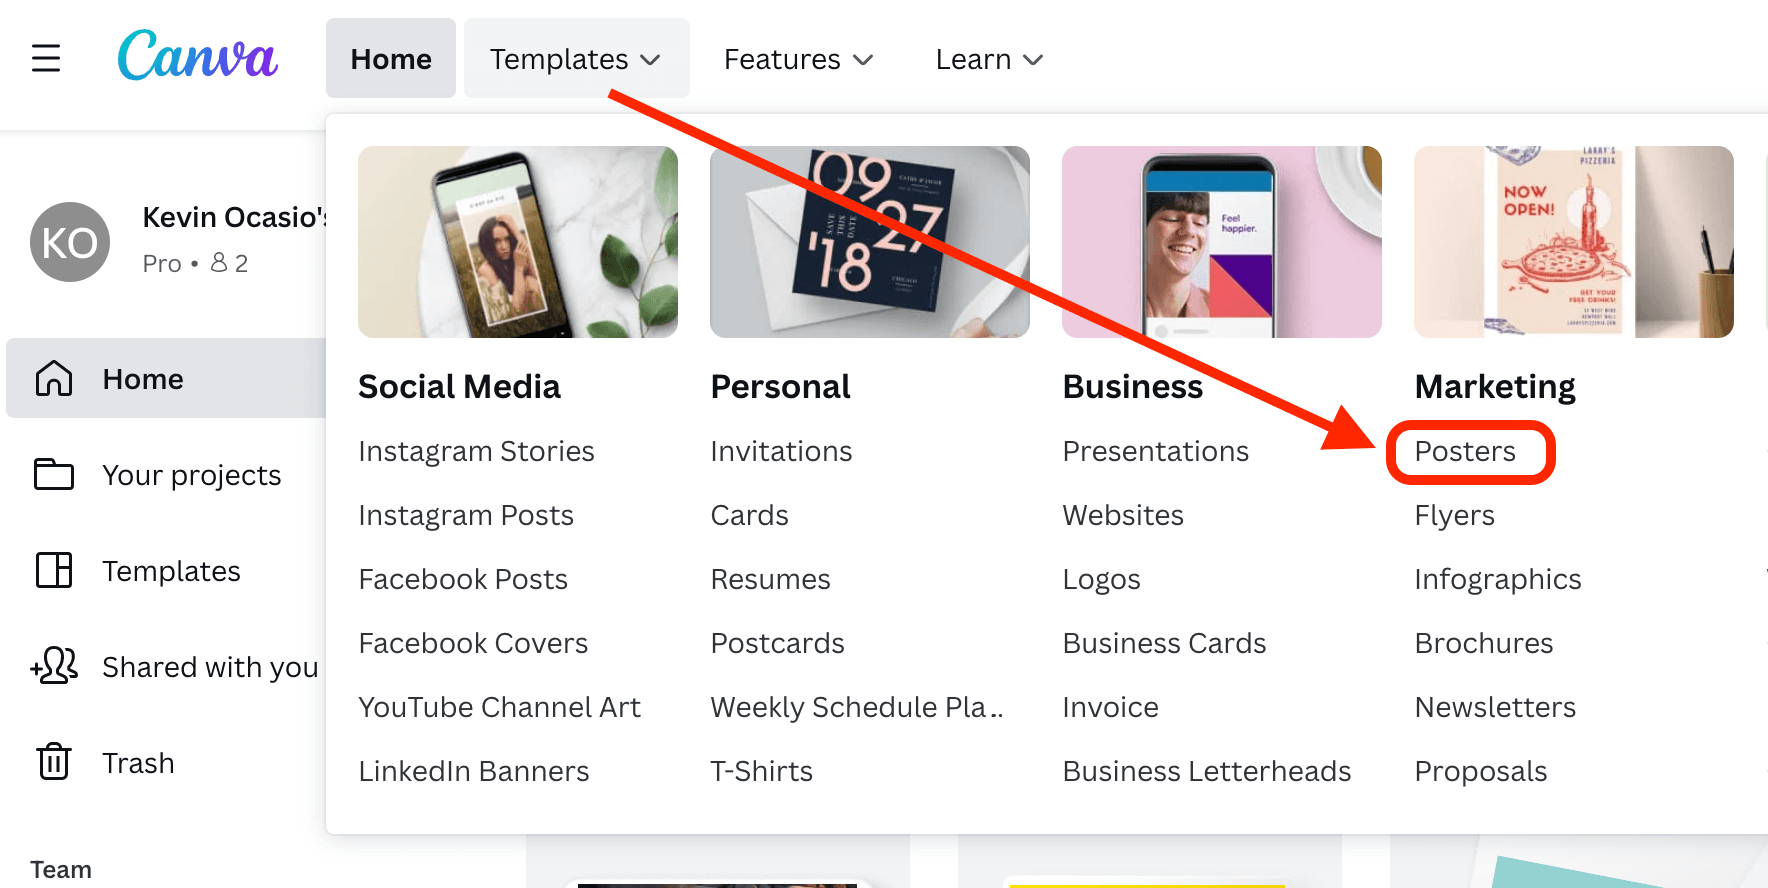Click the Templates layout icon in sidebar
The height and width of the screenshot is (888, 1768).
pyautogui.click(x=54, y=570)
